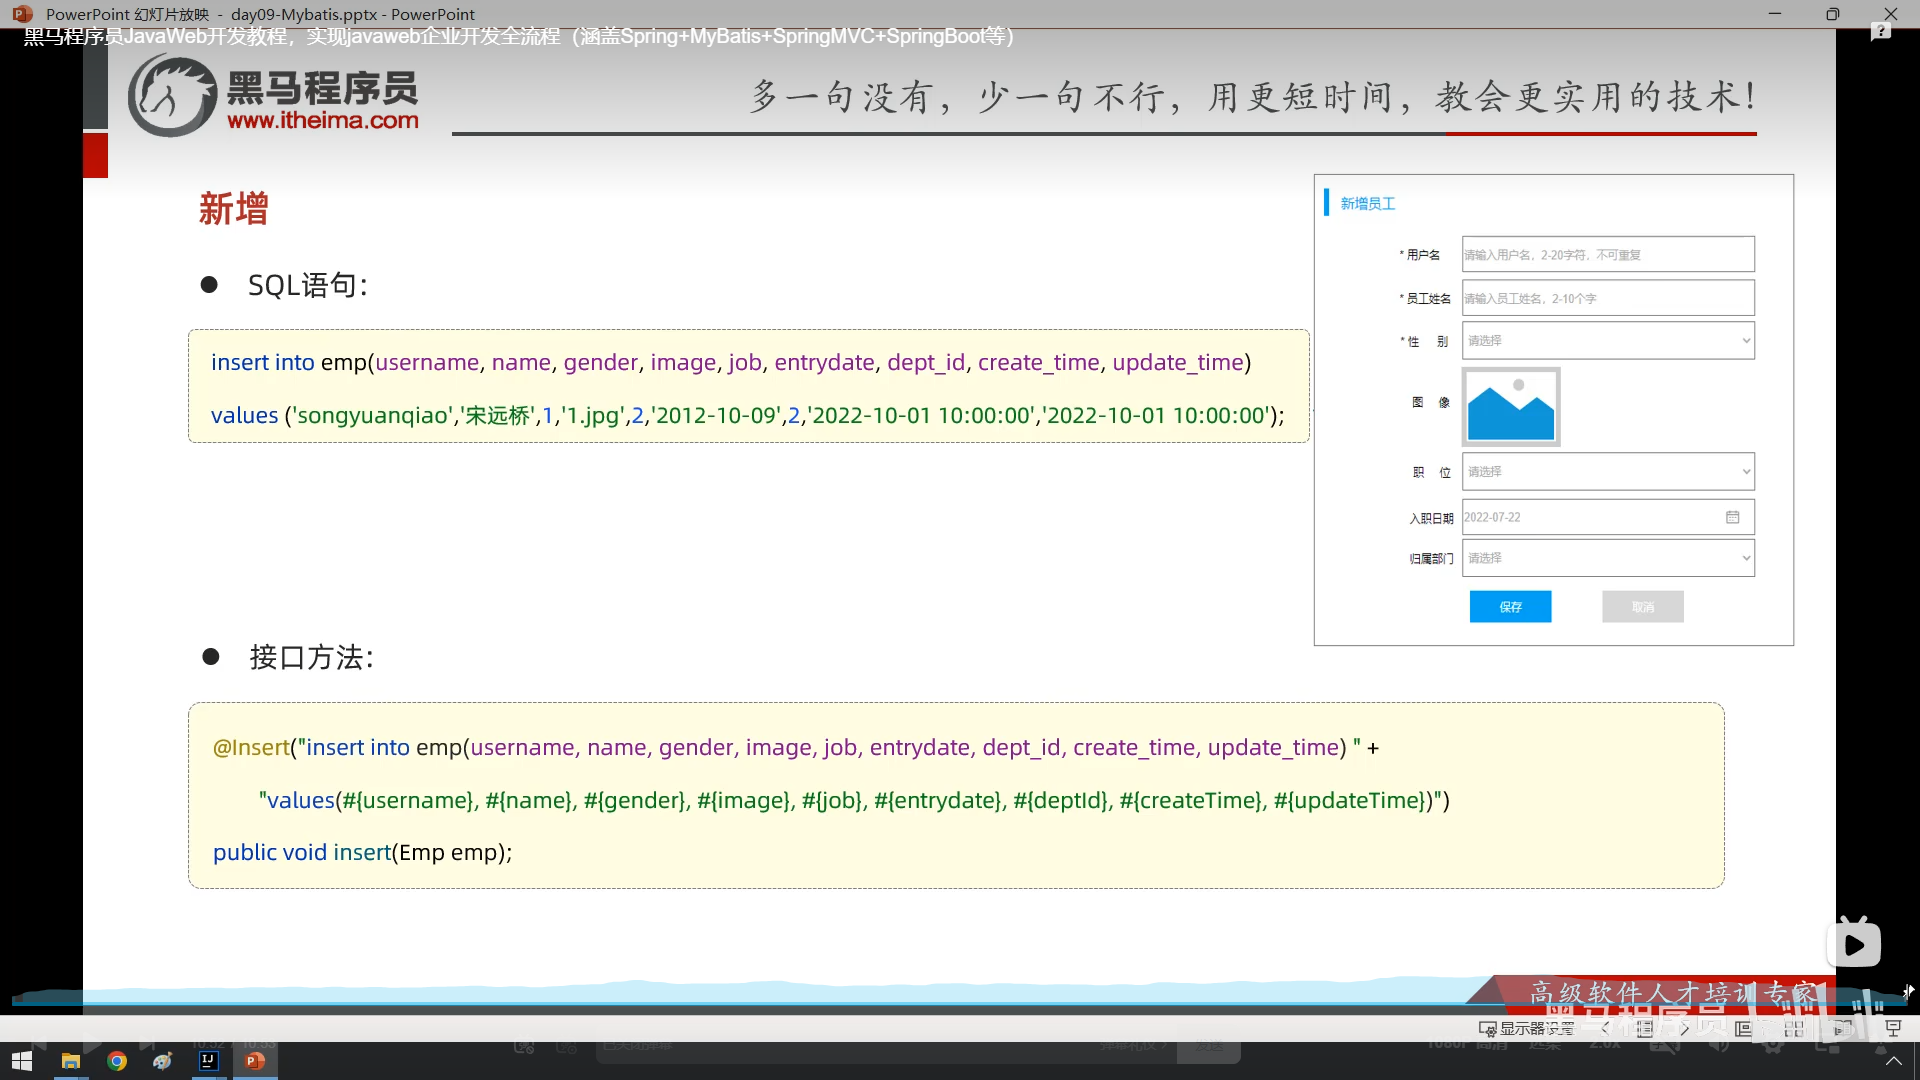Image resolution: width=1920 pixels, height=1080 pixels.
Task: Click the bilibili play button overlay
Action: click(x=1854, y=943)
